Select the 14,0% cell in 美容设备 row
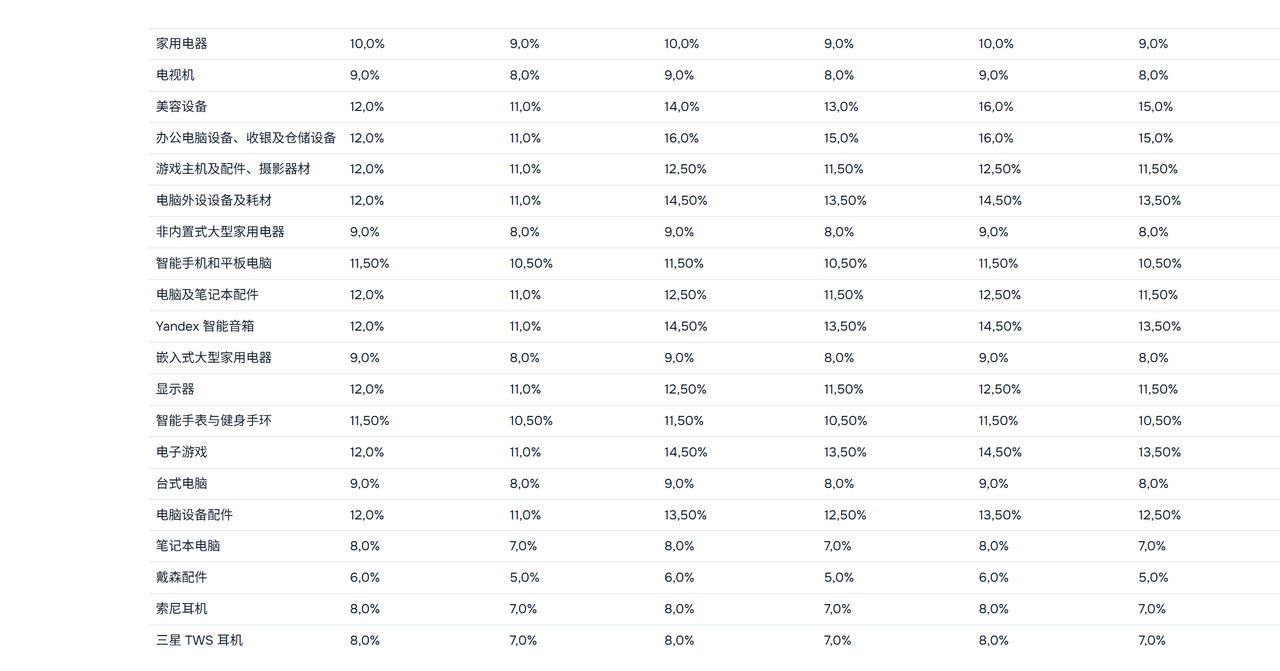The width and height of the screenshot is (1280, 671). point(682,107)
